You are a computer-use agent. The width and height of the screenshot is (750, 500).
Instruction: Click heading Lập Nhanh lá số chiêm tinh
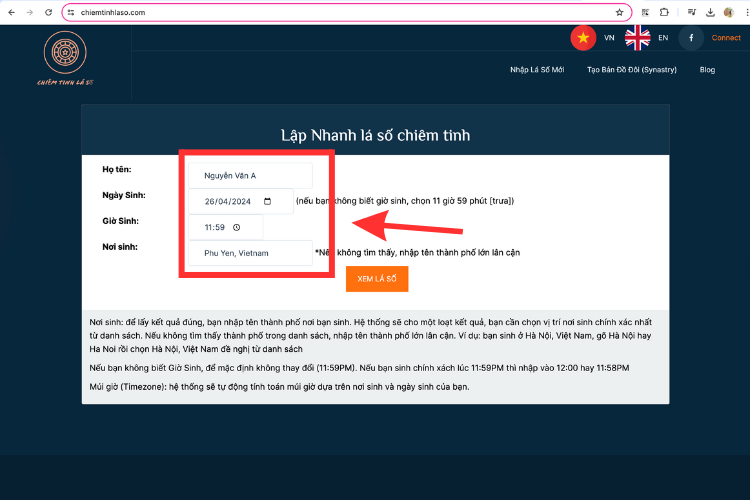375,135
